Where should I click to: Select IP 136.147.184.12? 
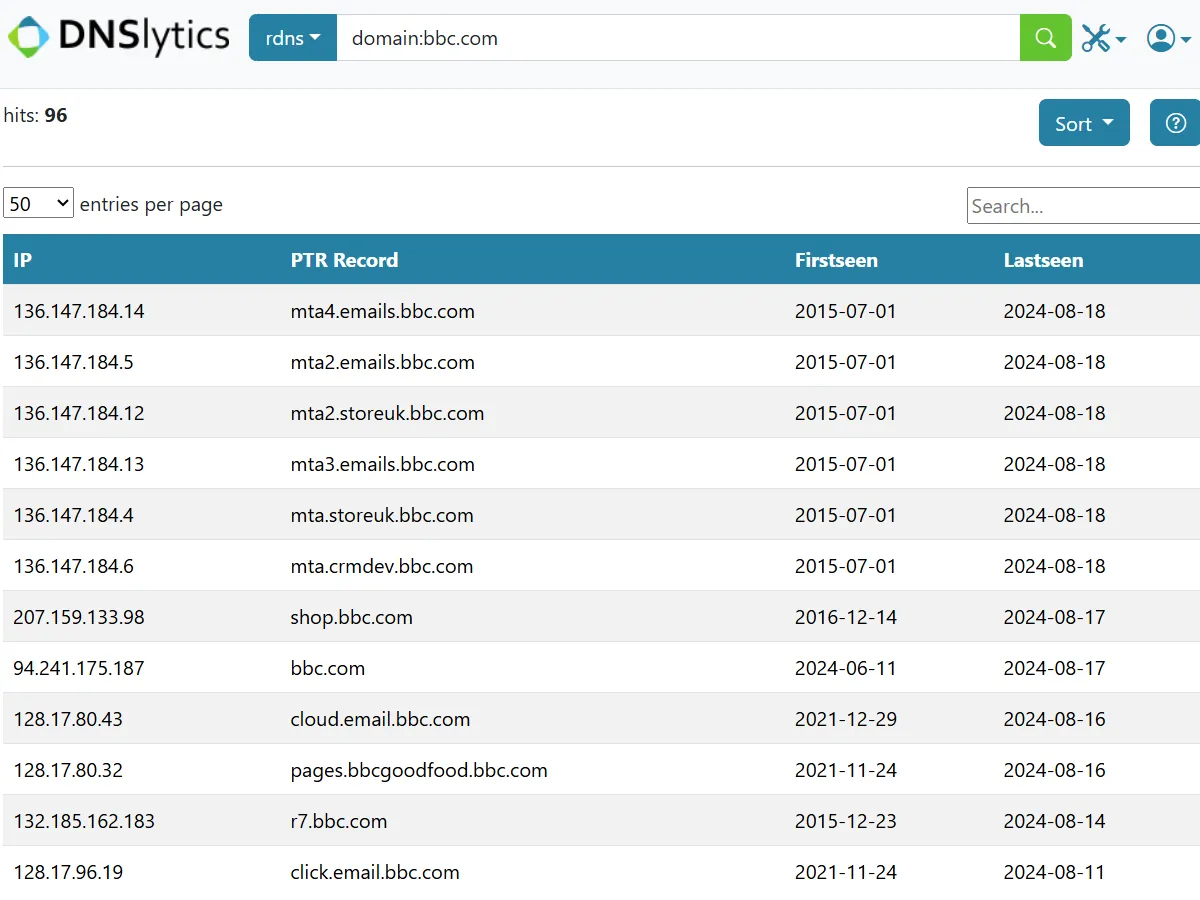tap(79, 413)
